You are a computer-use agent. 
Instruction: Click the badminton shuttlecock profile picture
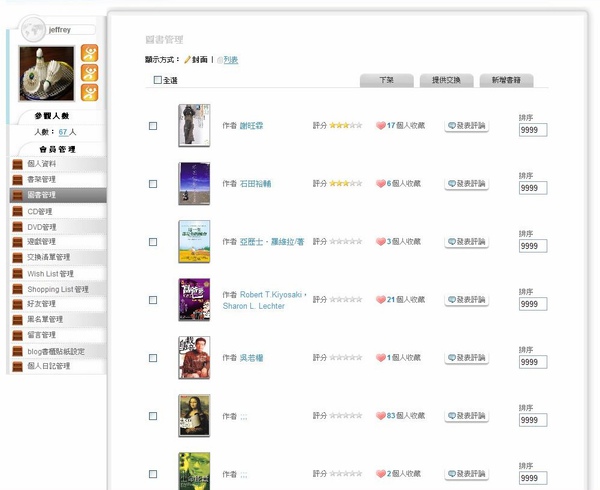[47, 73]
